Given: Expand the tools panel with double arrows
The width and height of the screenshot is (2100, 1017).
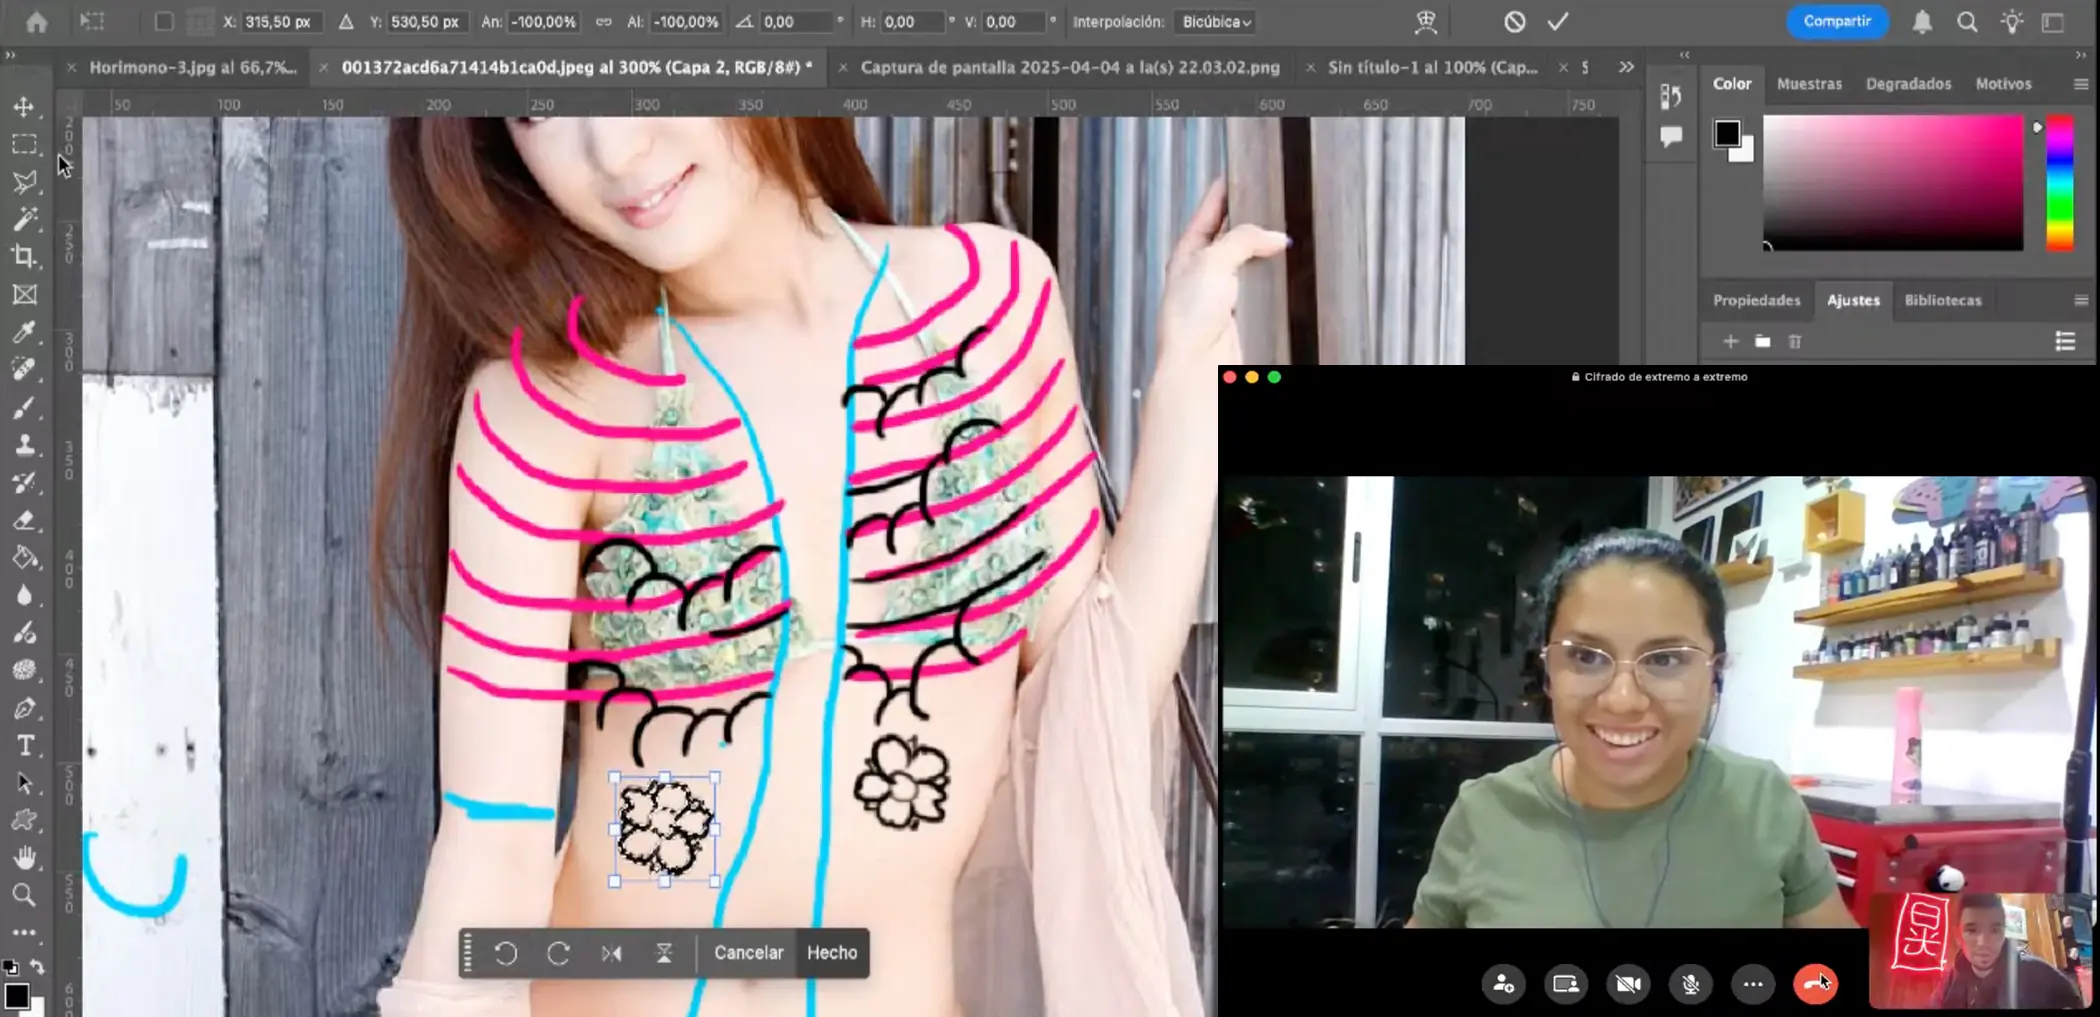Looking at the screenshot, I should click(x=10, y=55).
